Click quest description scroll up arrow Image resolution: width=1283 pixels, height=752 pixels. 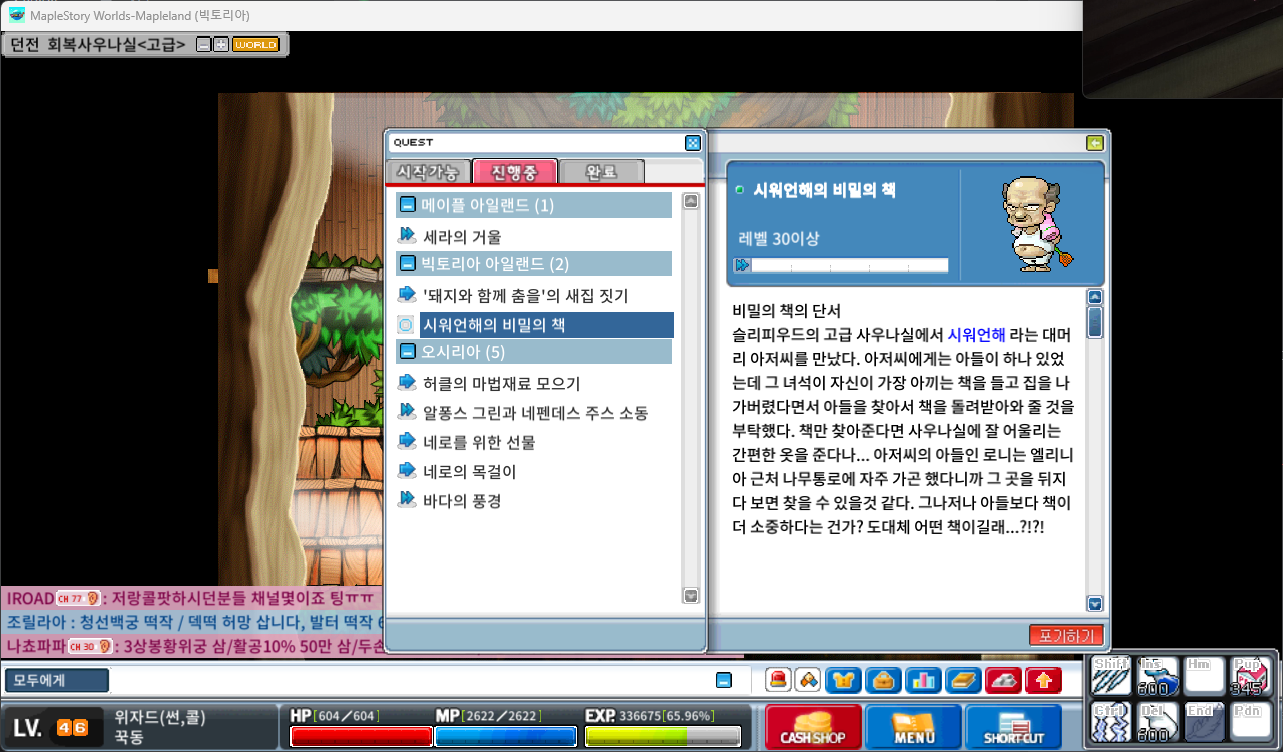[x=1095, y=297]
